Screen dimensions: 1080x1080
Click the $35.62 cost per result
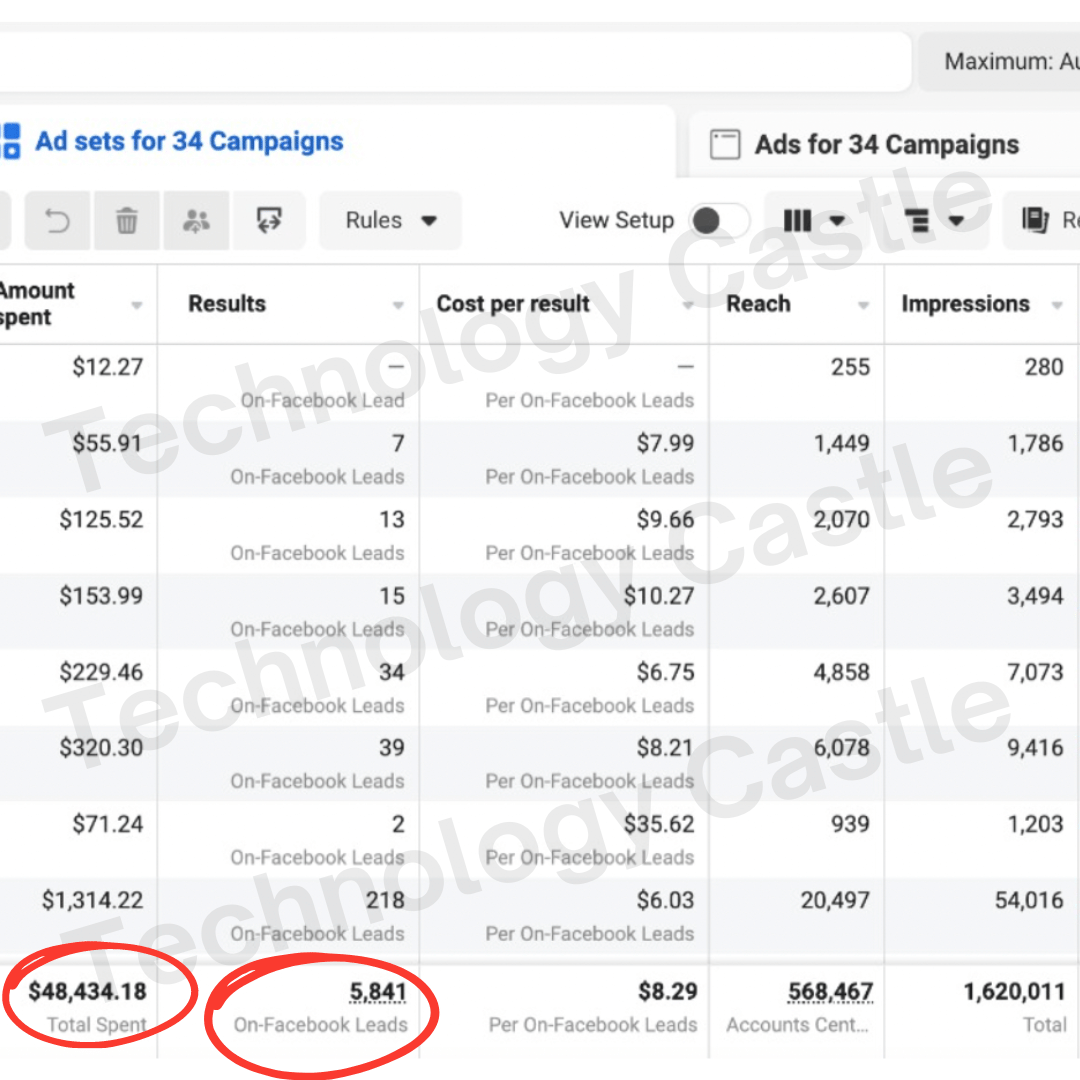tap(659, 824)
